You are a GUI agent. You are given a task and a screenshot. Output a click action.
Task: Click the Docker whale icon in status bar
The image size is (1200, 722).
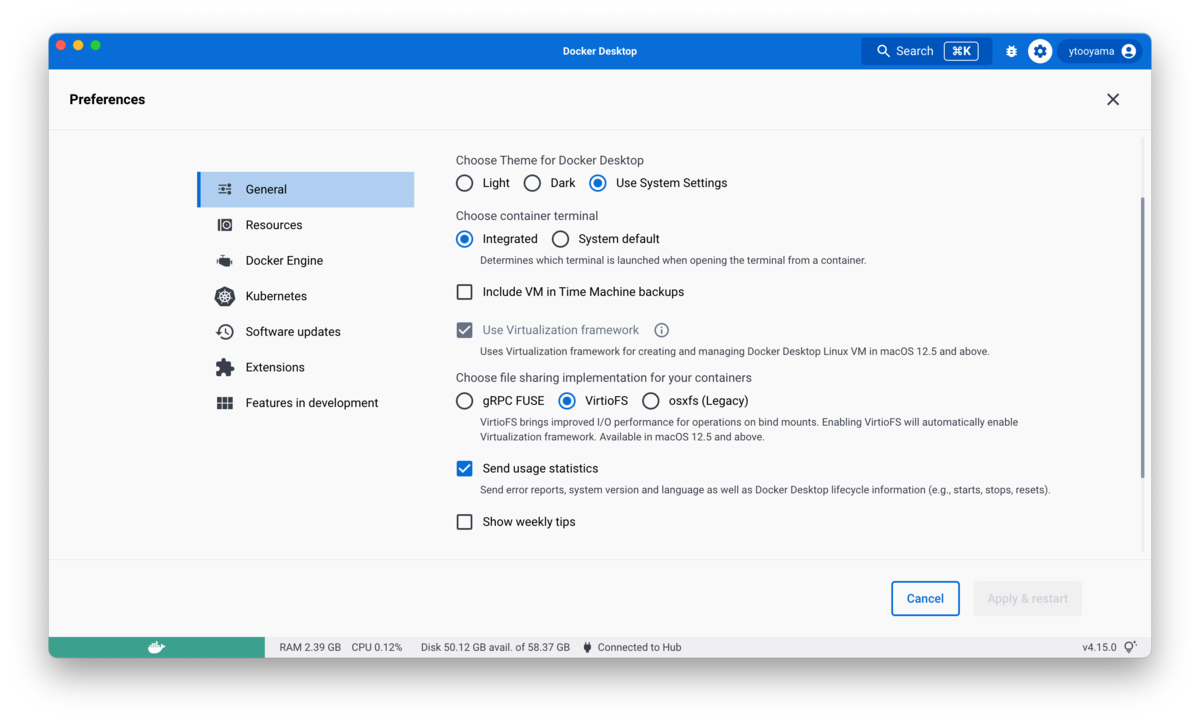click(156, 647)
